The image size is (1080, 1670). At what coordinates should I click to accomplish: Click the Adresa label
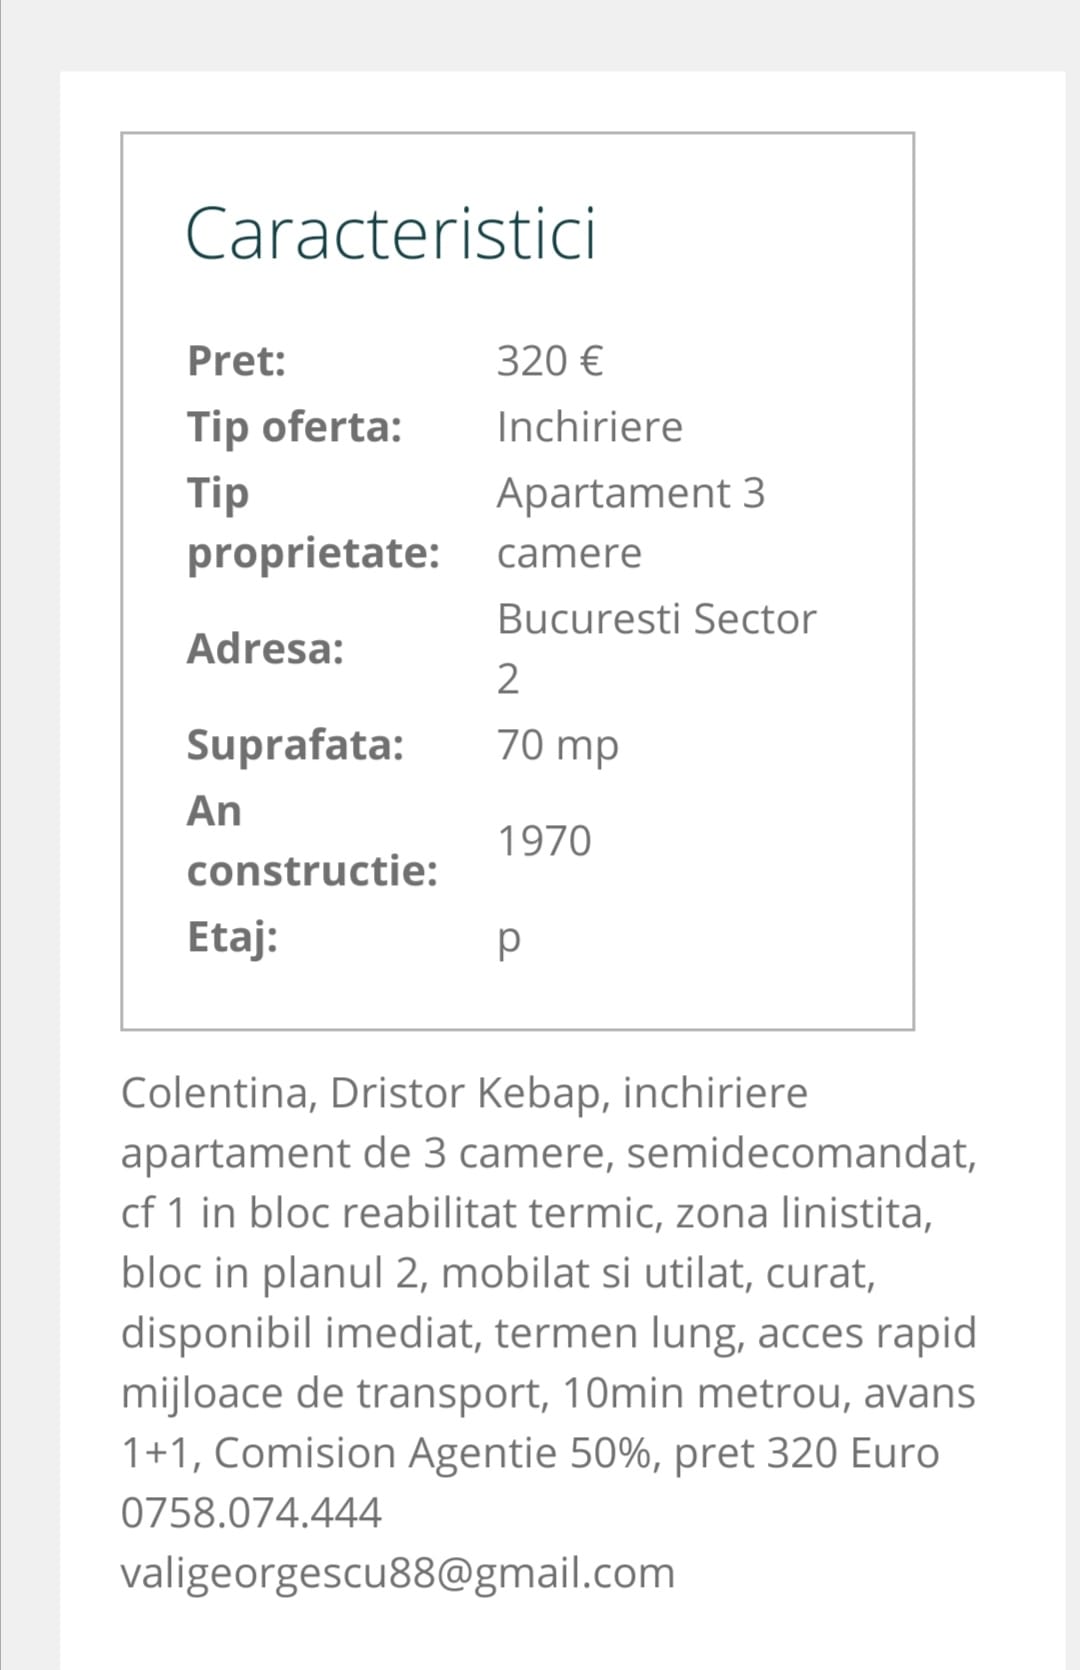[266, 649]
